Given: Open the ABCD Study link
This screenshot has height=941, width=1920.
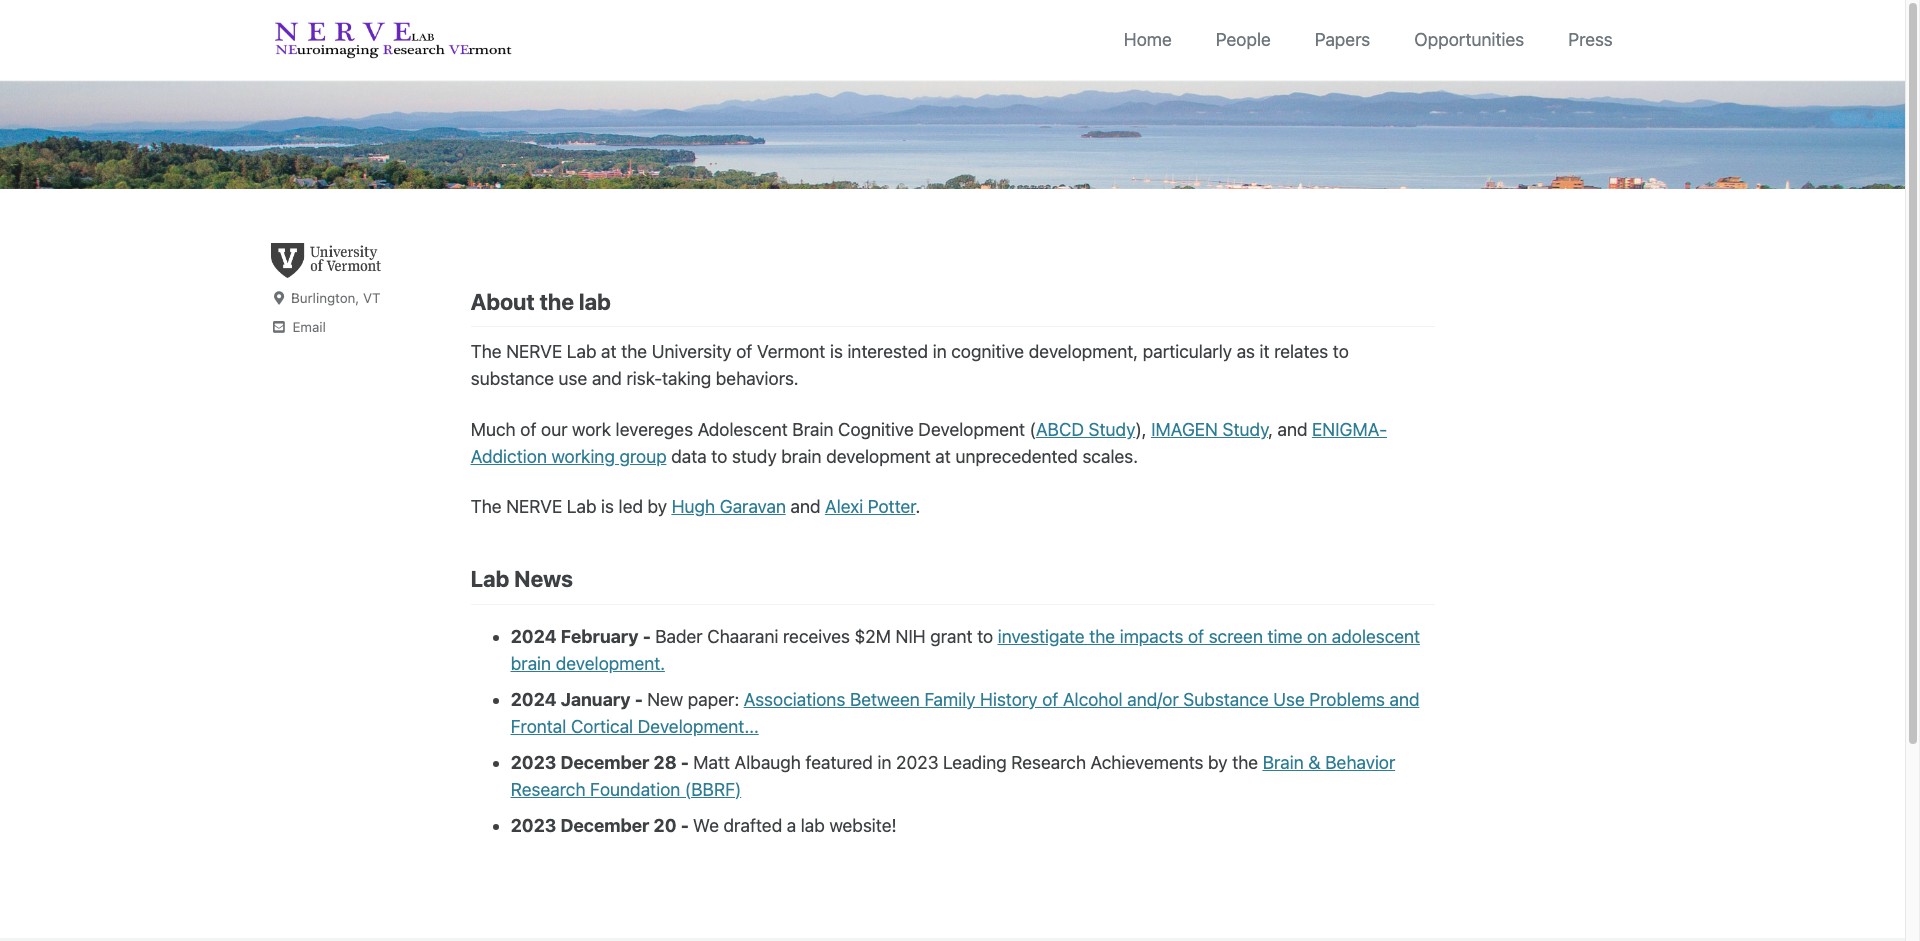Looking at the screenshot, I should point(1086,430).
